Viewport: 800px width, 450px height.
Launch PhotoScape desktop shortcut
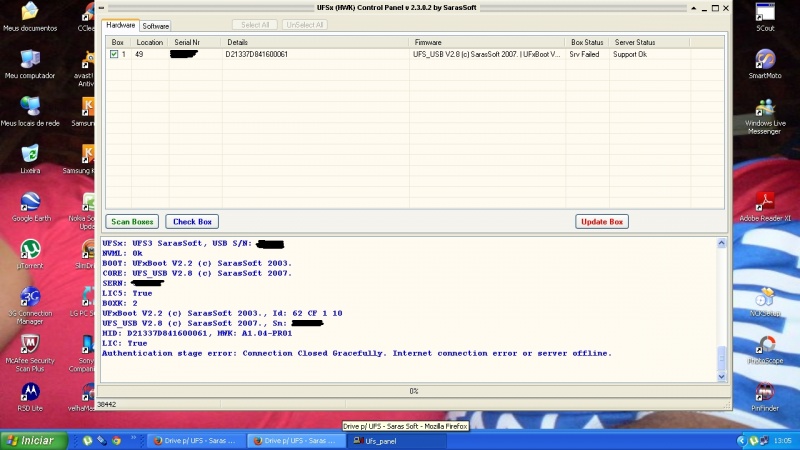765,349
